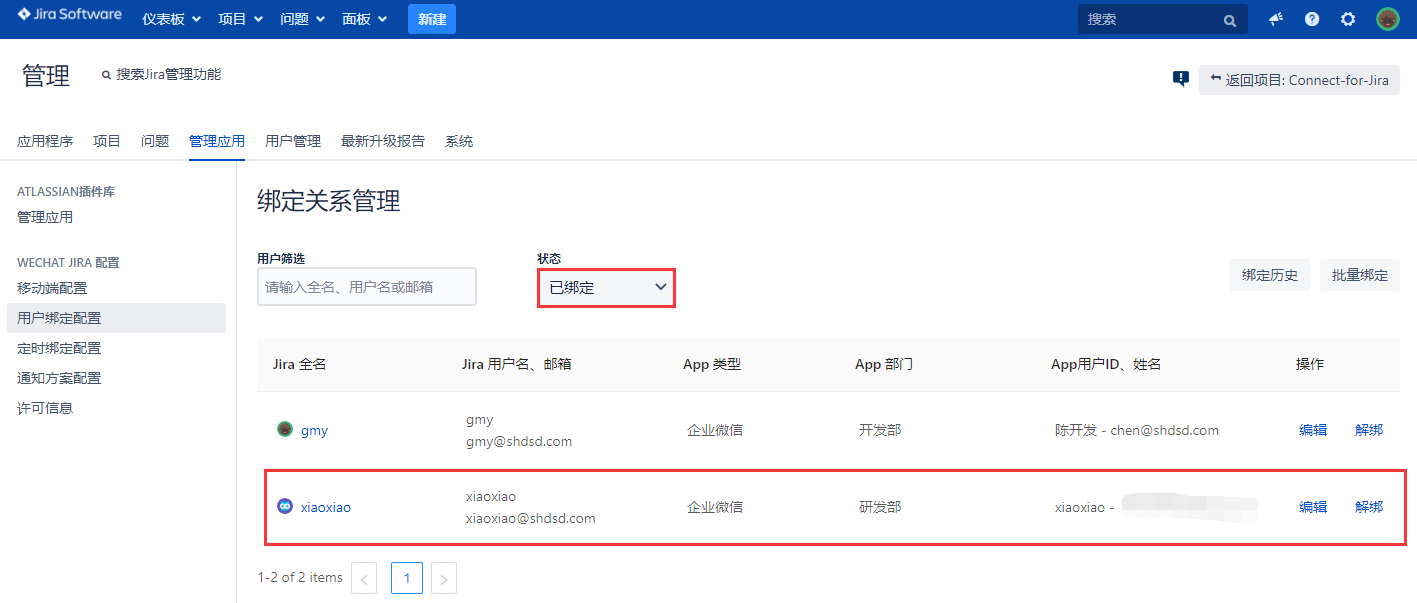Open the notifications megaphone icon
Image resolution: width=1417 pixels, height=603 pixels.
pyautogui.click(x=1276, y=19)
